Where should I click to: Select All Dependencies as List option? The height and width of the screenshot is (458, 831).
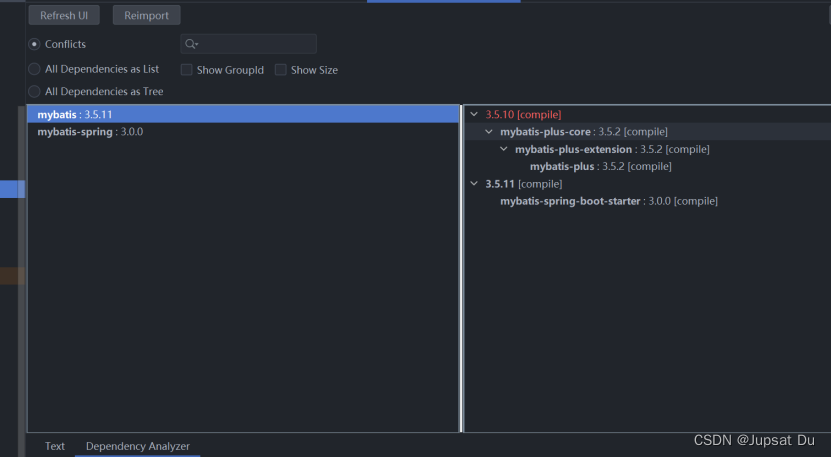[34, 69]
